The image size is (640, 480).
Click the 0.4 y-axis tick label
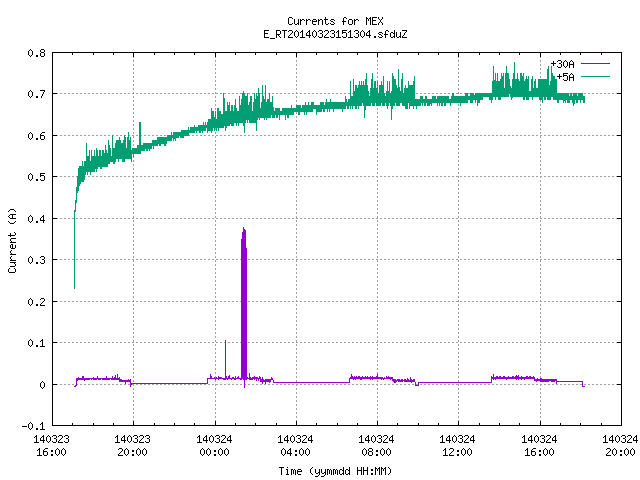[36, 219]
